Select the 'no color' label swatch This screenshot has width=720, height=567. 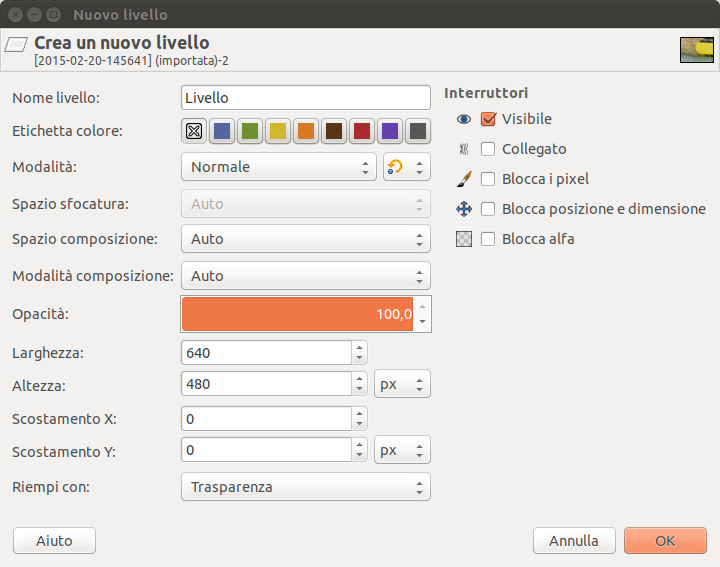pos(194,131)
